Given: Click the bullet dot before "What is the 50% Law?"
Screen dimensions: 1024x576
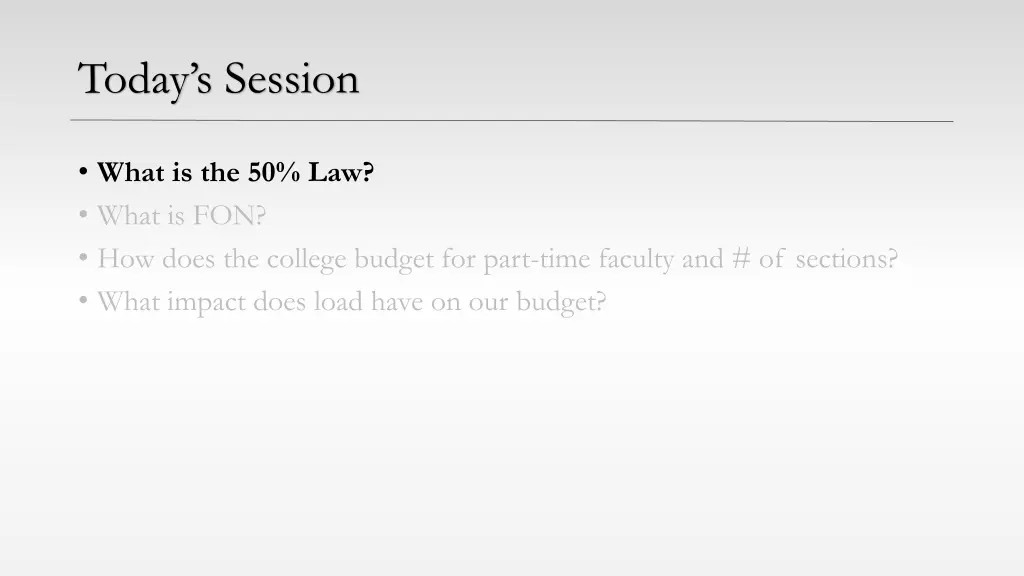Looking at the screenshot, I should click(83, 172).
